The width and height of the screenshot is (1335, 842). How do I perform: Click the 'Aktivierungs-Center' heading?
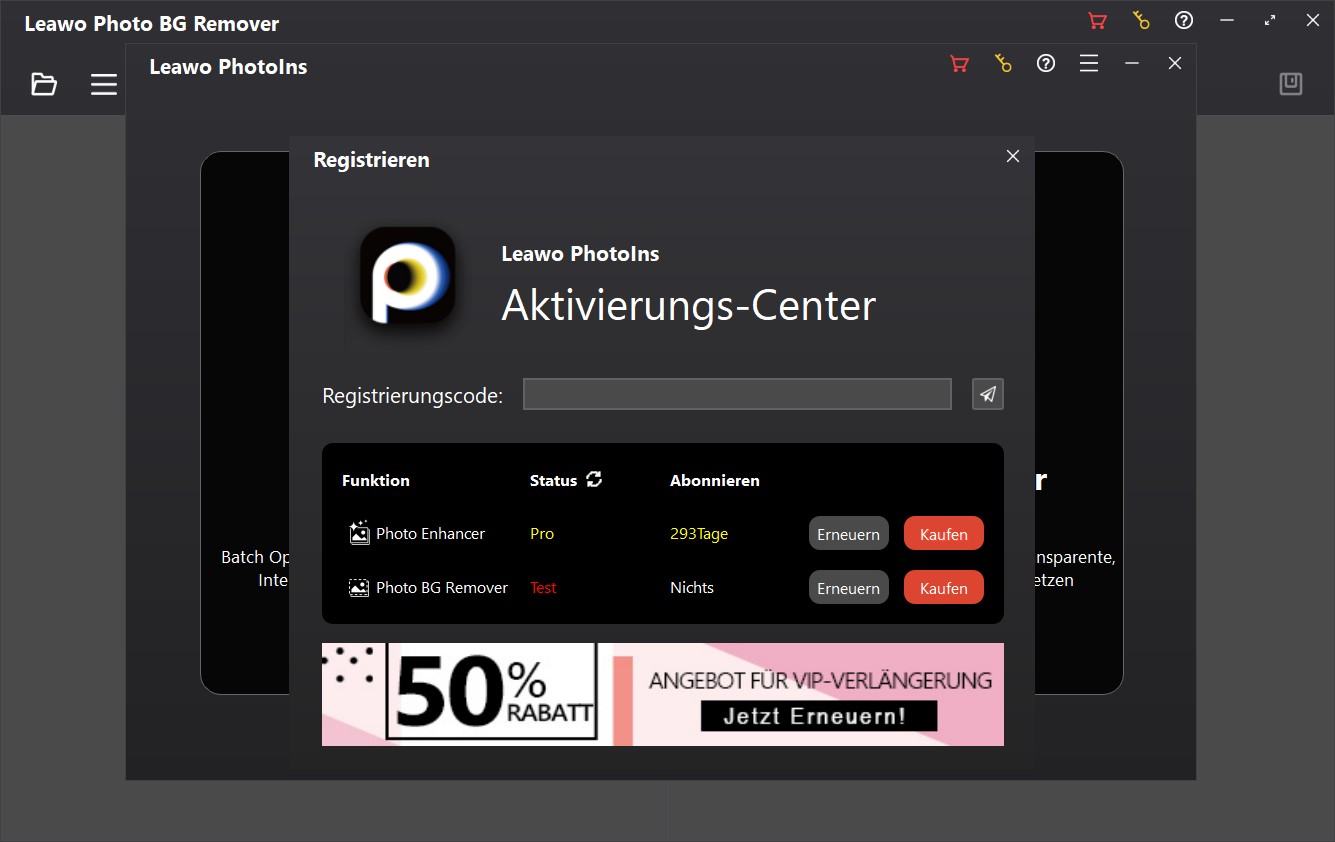[x=689, y=305]
